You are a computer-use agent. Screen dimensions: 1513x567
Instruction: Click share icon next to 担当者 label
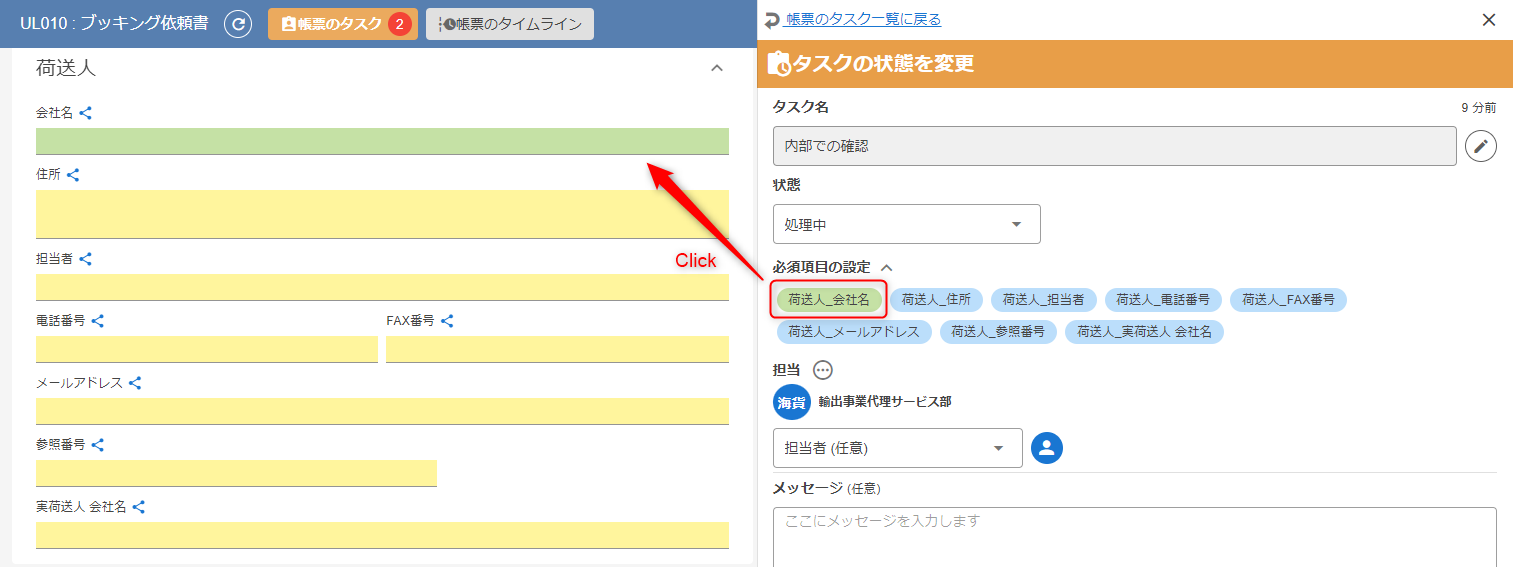tap(86, 259)
